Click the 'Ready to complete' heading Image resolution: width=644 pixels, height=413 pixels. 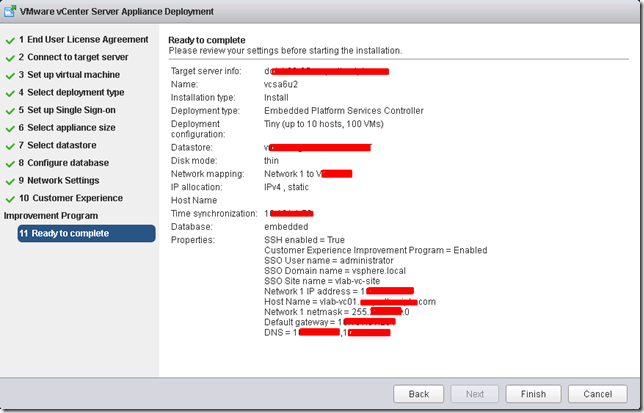coord(207,40)
